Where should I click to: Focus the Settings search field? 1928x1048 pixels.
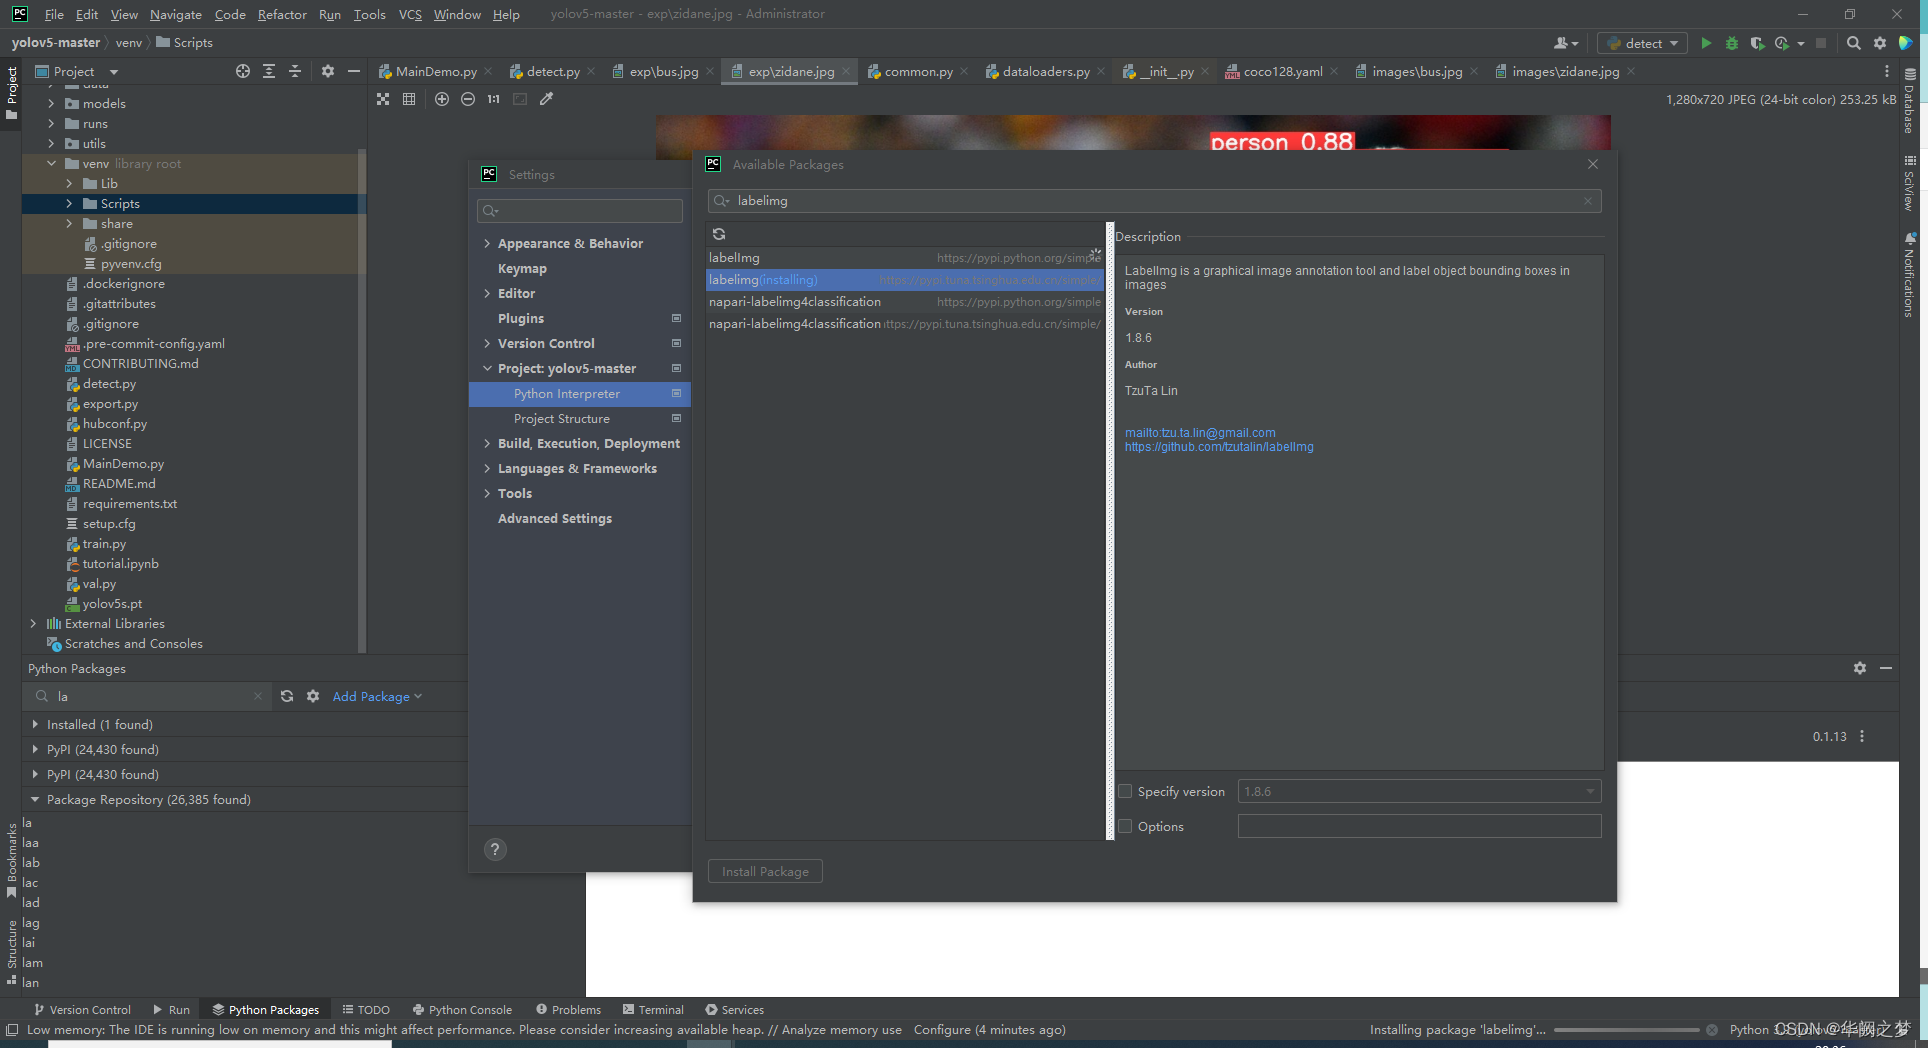pos(580,210)
